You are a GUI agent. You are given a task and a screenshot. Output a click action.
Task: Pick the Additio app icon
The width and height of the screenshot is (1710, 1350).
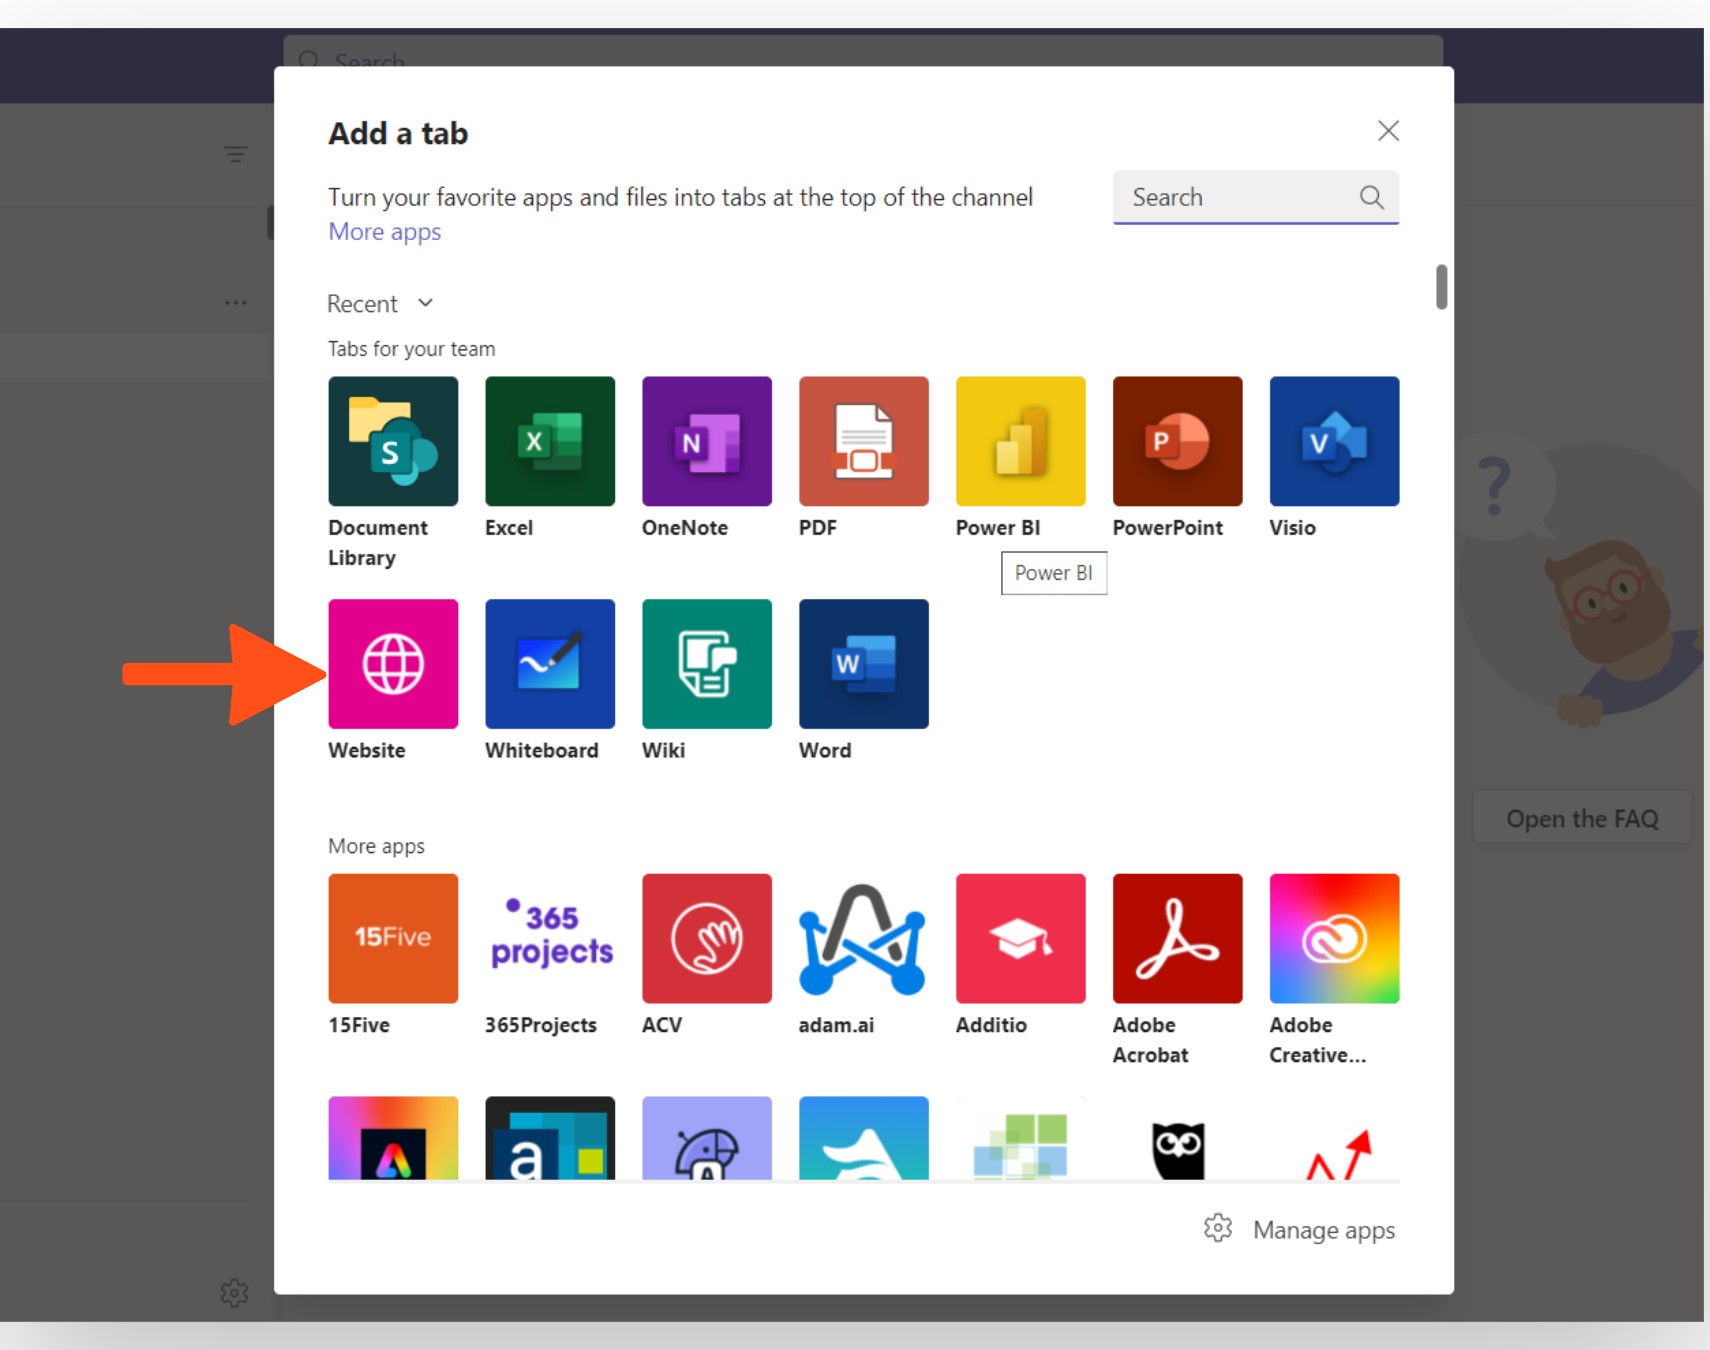[1021, 938]
